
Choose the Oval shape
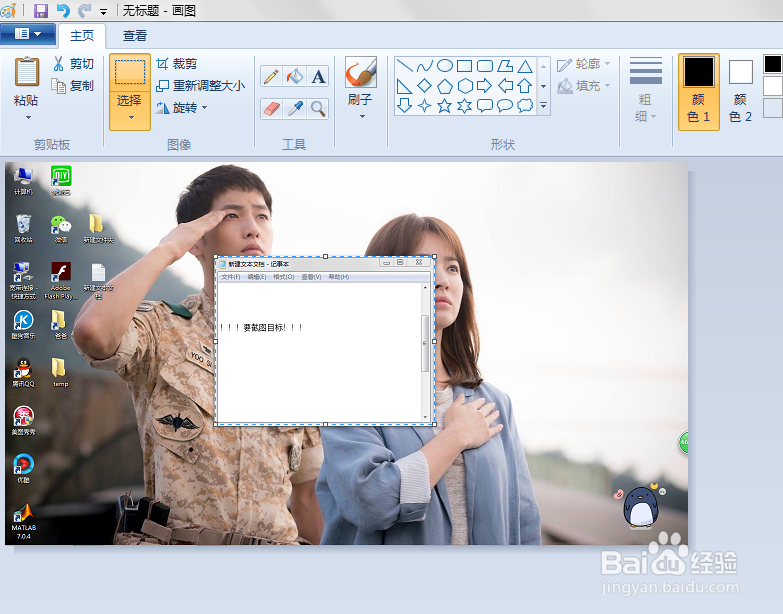(x=444, y=66)
